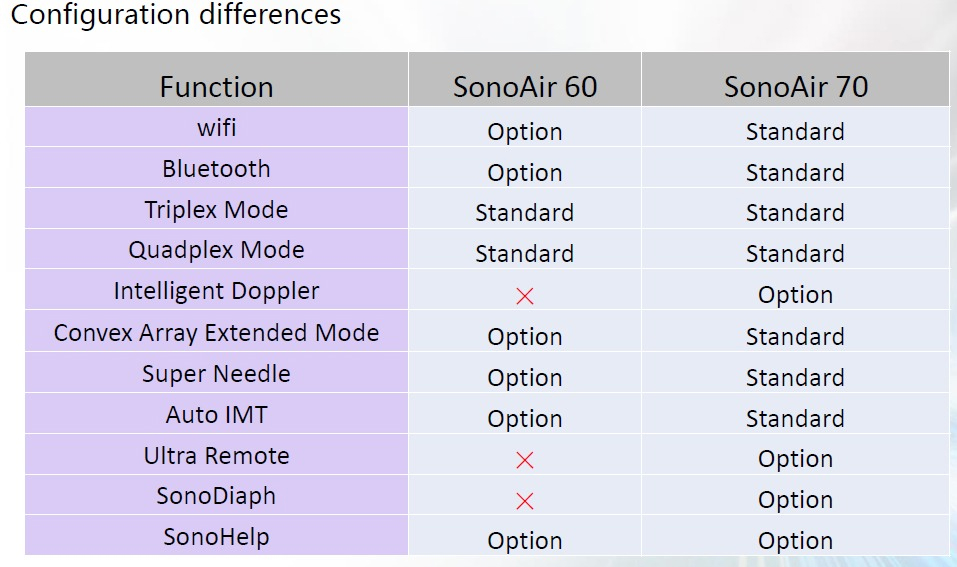Click the red X for Intelligent Doppler
957x567 pixels.
pyautogui.click(x=524, y=296)
